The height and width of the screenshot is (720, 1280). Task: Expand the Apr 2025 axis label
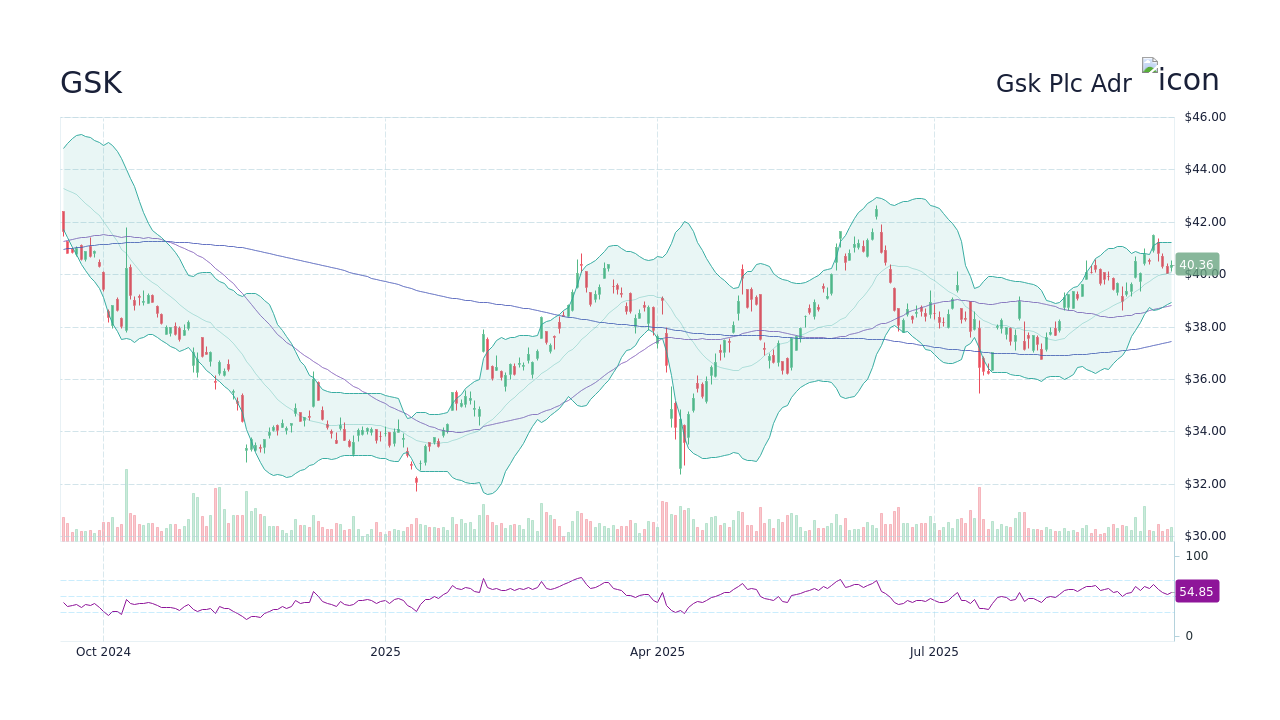[x=657, y=651]
